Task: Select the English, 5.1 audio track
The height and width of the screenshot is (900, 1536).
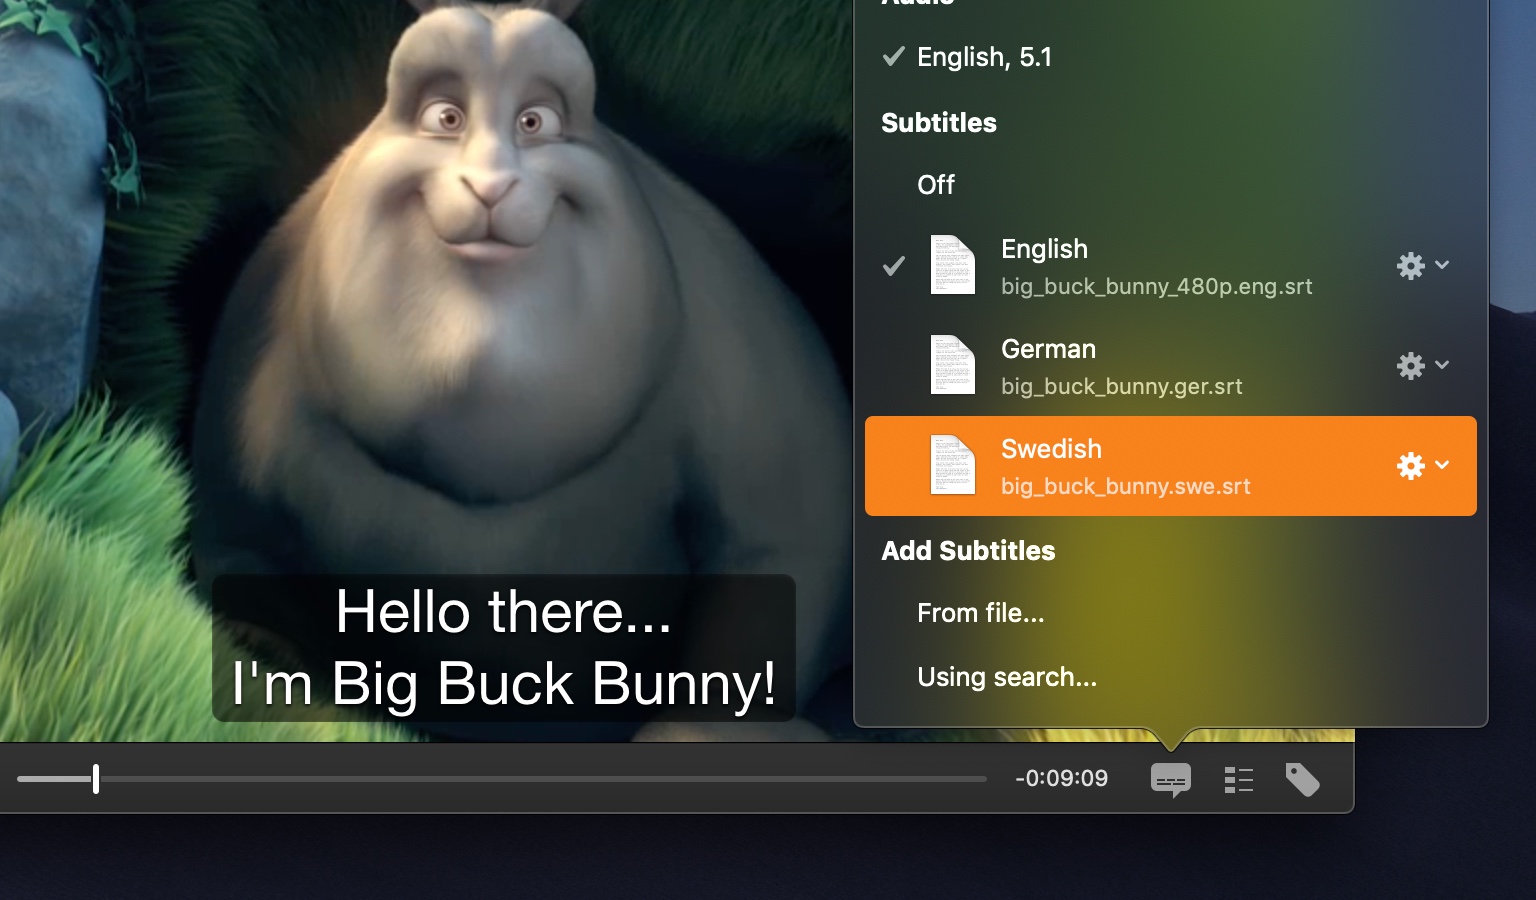Action: tap(1170, 57)
